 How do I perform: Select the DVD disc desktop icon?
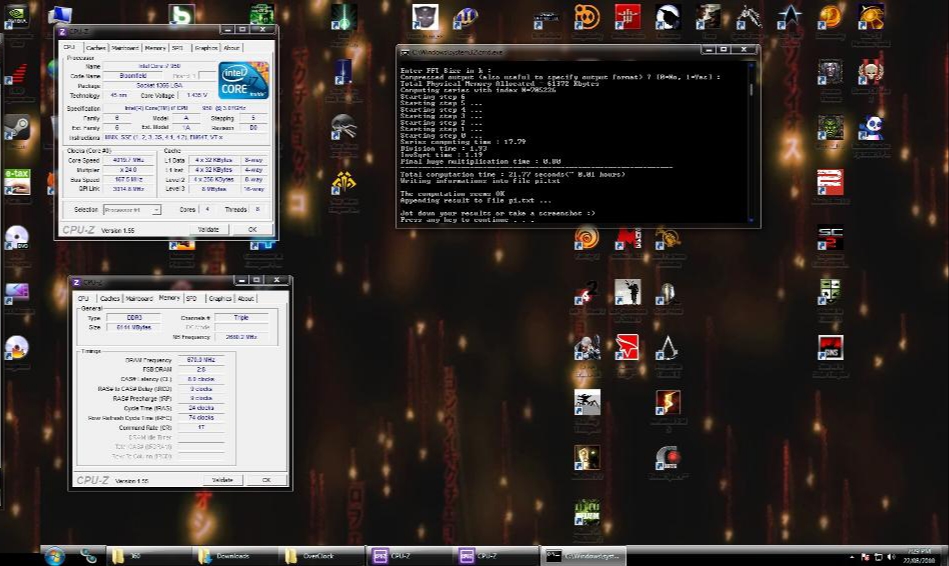coord(17,238)
